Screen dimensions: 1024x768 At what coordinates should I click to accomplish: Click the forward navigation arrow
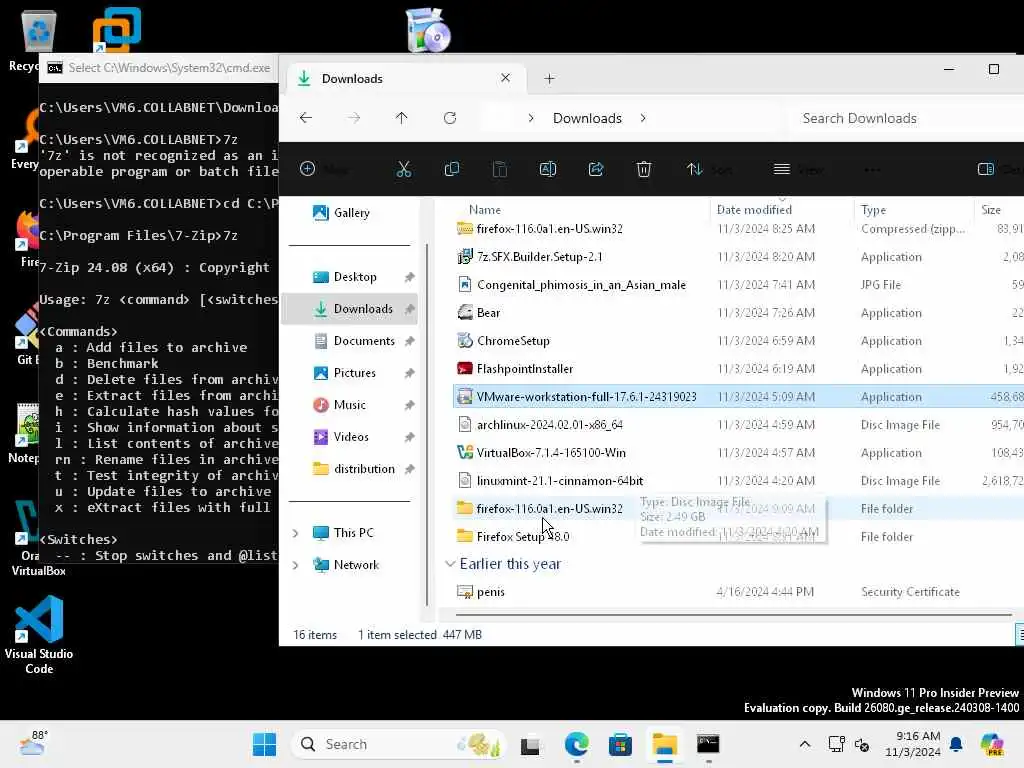pyautogui.click(x=354, y=118)
